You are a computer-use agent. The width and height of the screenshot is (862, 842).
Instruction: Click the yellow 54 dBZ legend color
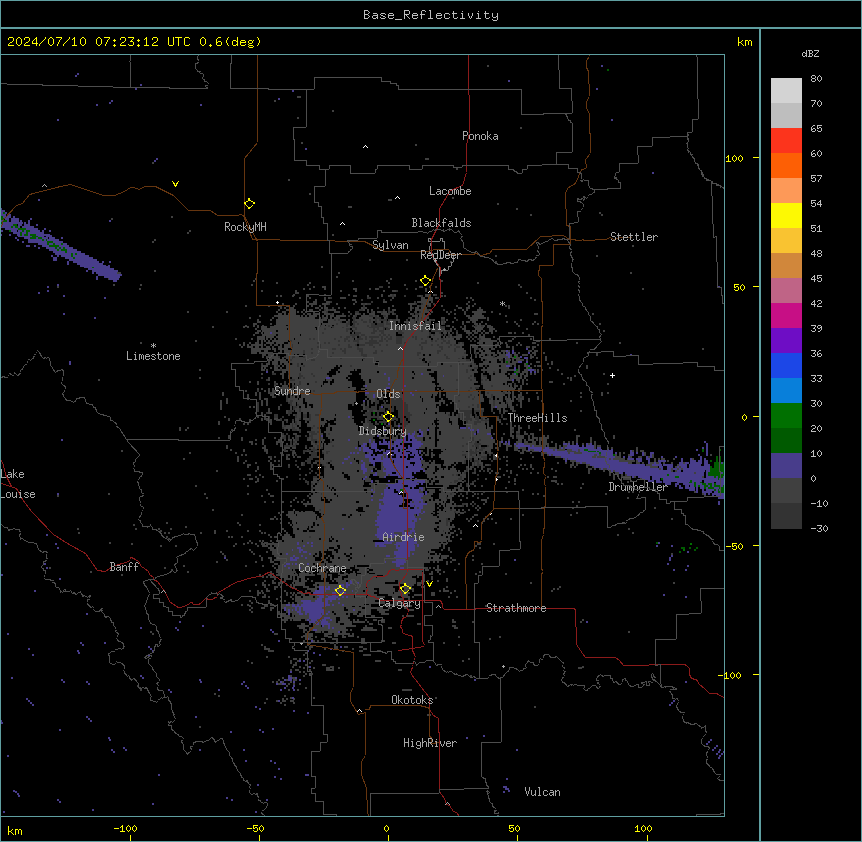pos(786,215)
